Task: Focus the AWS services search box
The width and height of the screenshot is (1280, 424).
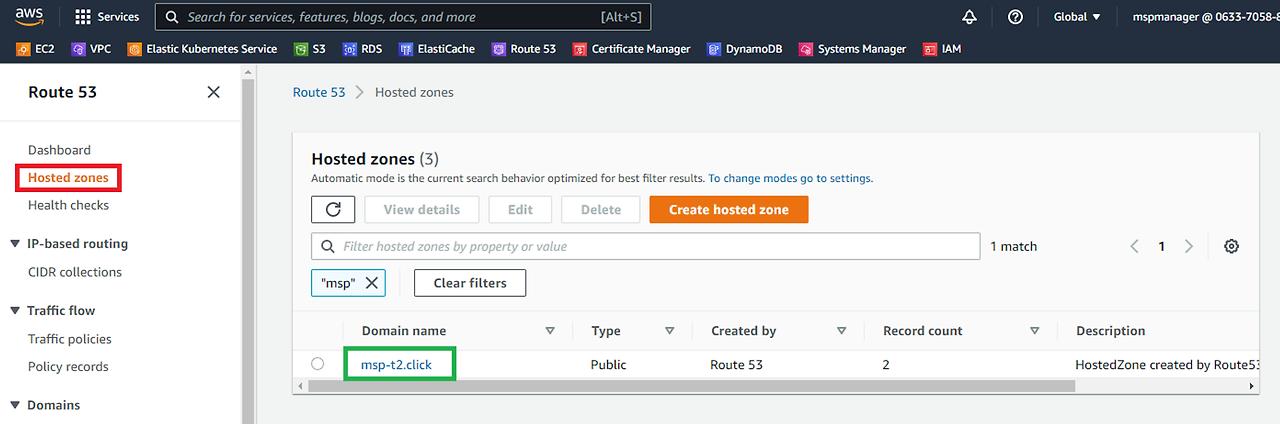Action: point(404,17)
